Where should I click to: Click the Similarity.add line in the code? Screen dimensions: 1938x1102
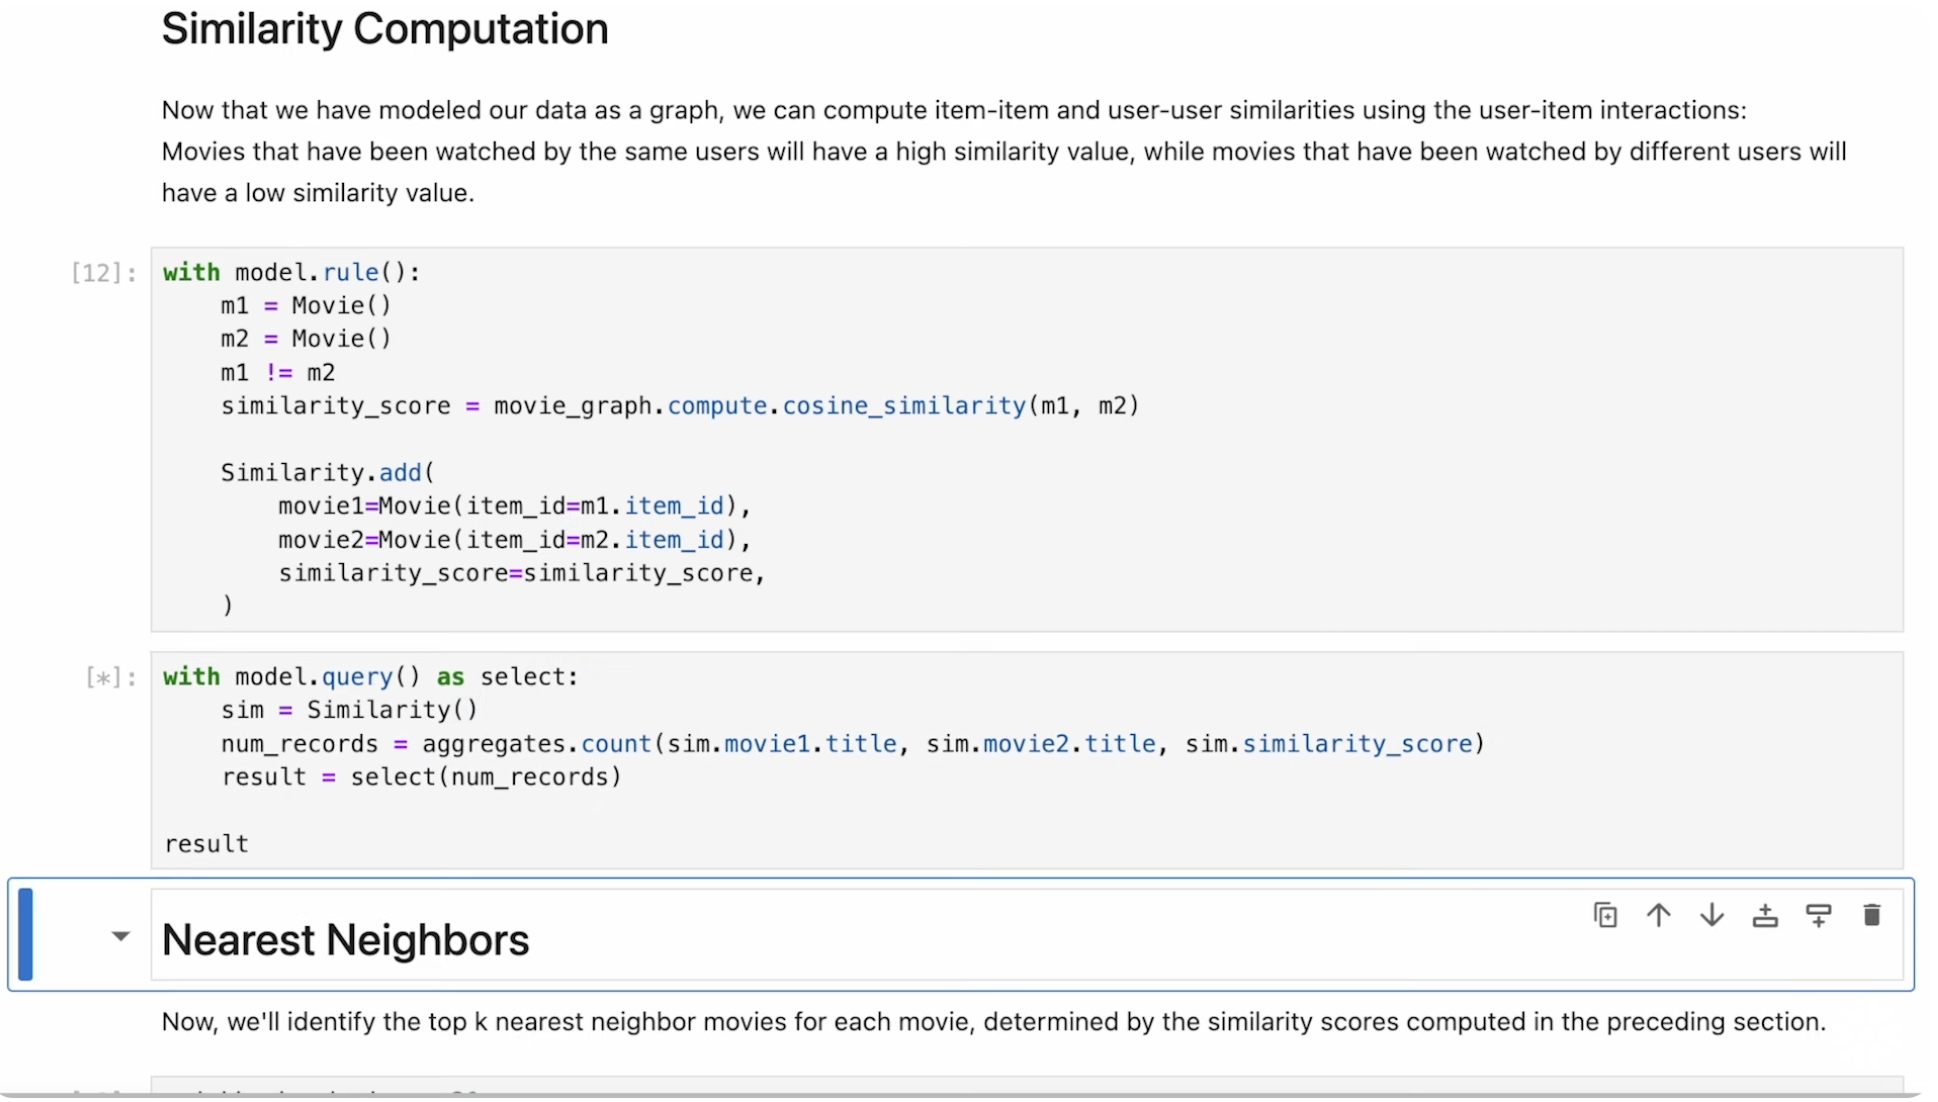pos(327,472)
